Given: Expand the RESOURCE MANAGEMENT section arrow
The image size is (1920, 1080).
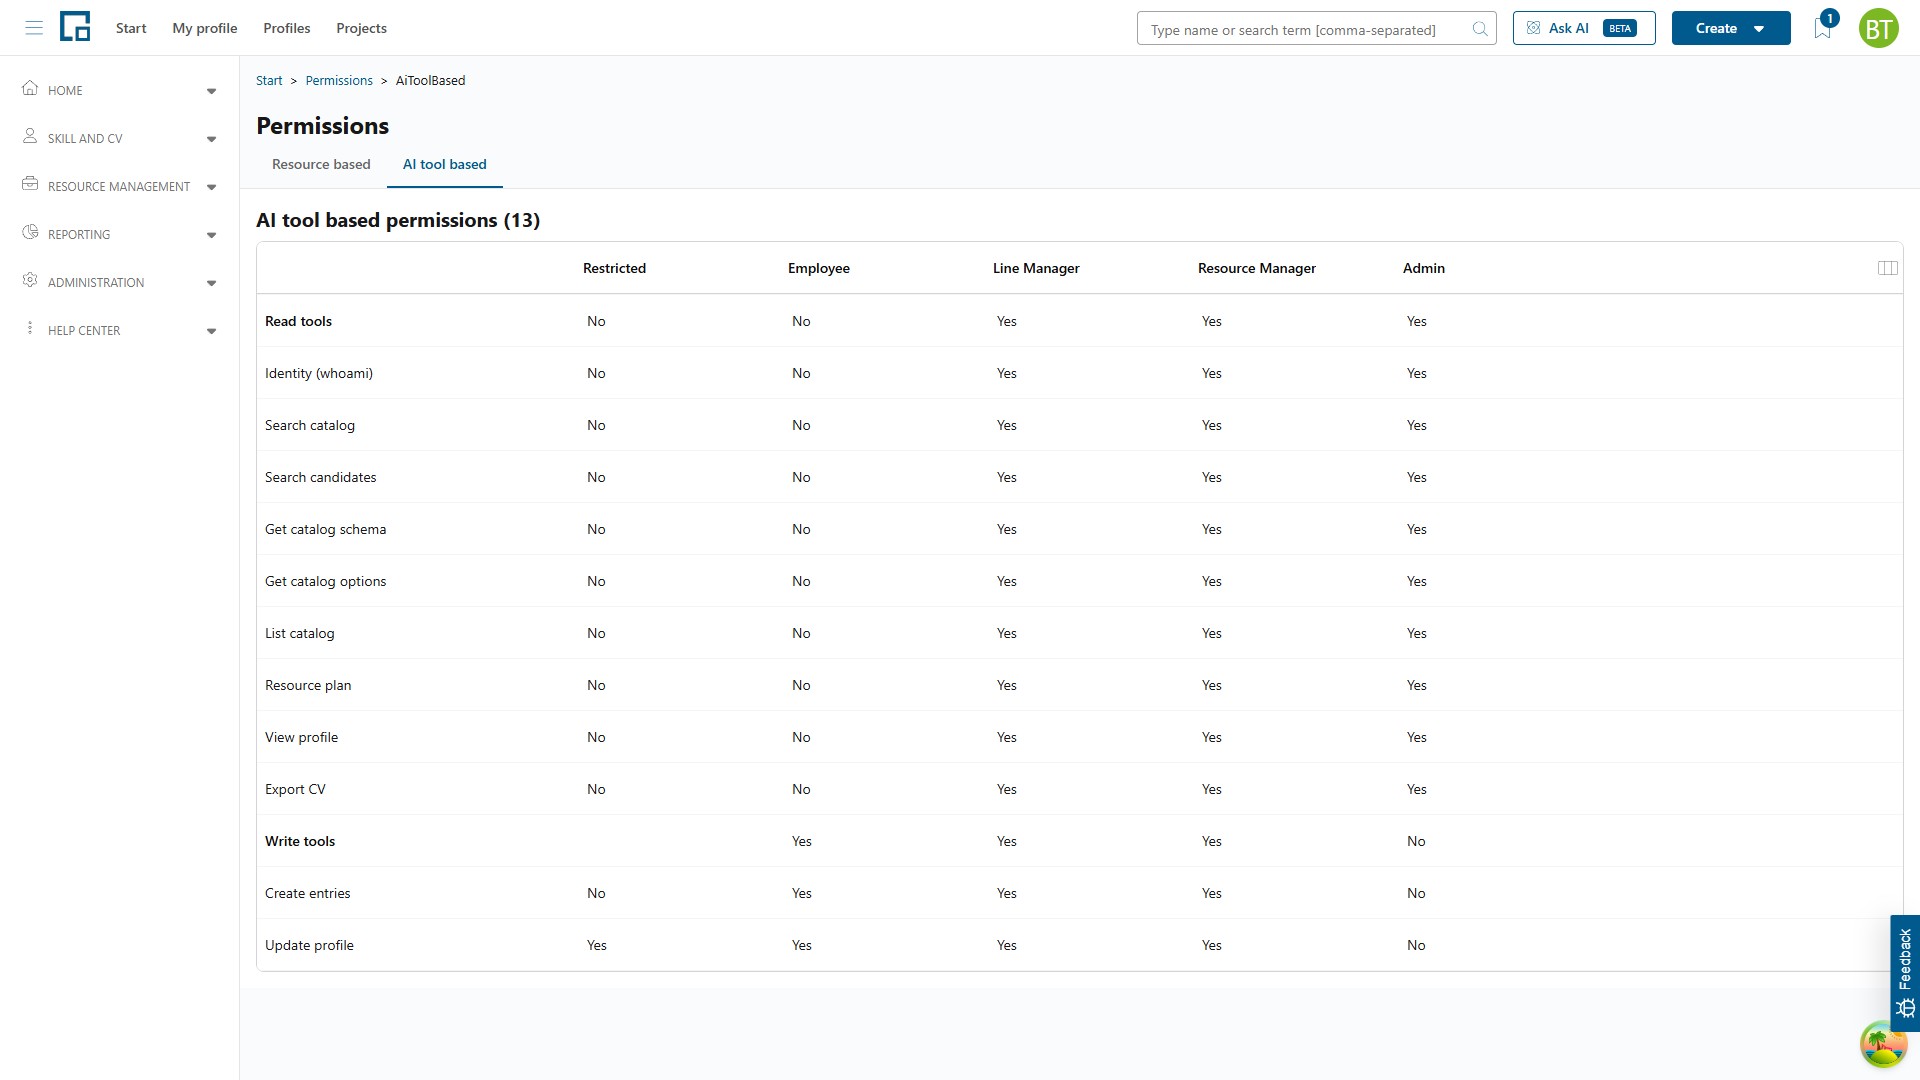Looking at the screenshot, I should tap(211, 187).
